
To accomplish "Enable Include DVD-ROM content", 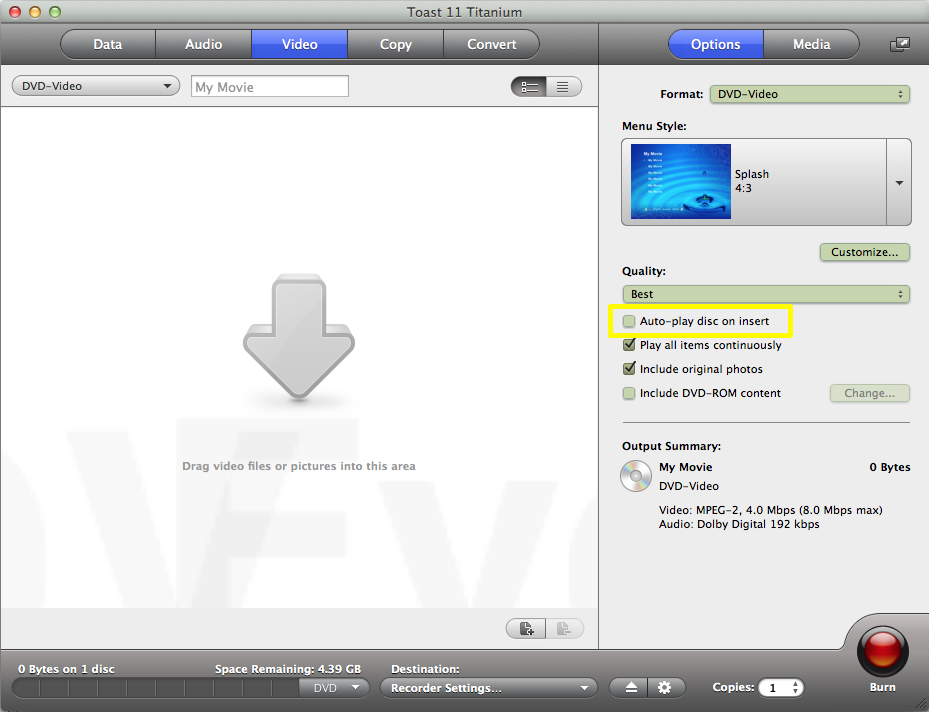I will (629, 393).
